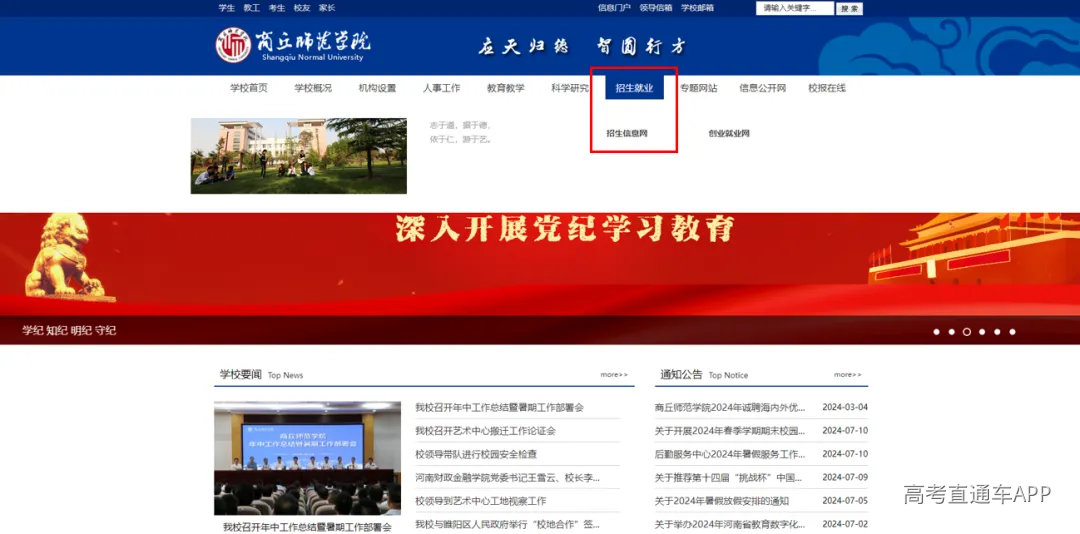
Task: Open news 校领导到艺术中心工地视察工作
Action: [x=480, y=501]
